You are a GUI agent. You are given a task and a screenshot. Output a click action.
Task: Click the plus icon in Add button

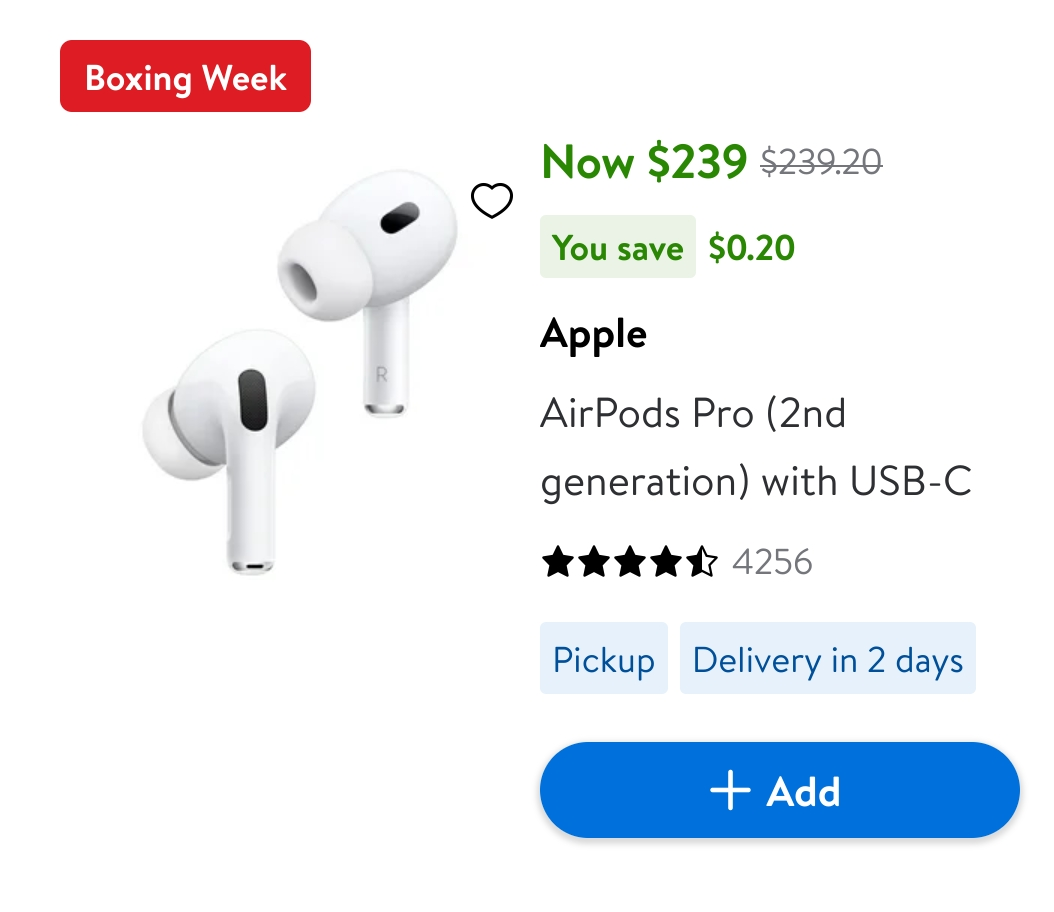pyautogui.click(x=730, y=791)
